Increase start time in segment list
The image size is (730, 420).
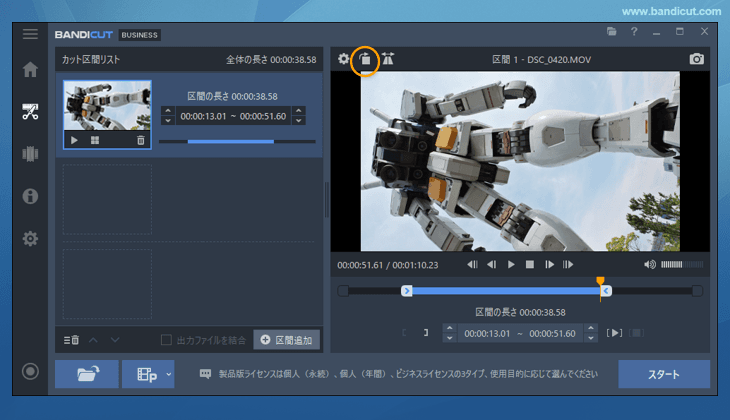(x=168, y=111)
